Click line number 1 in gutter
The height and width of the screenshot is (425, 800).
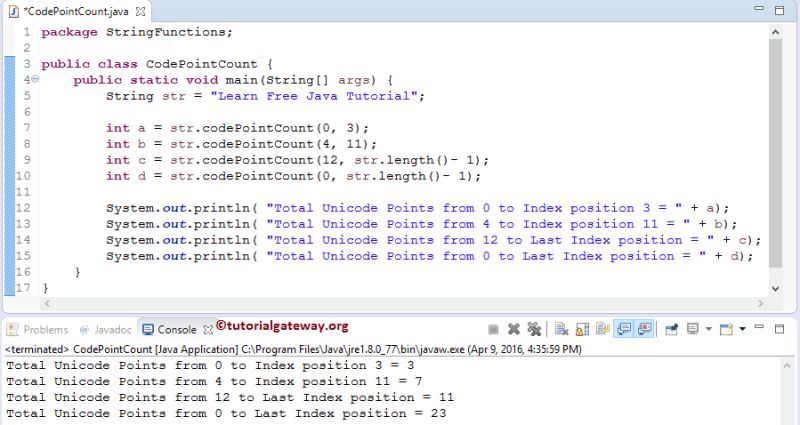tap(27, 32)
